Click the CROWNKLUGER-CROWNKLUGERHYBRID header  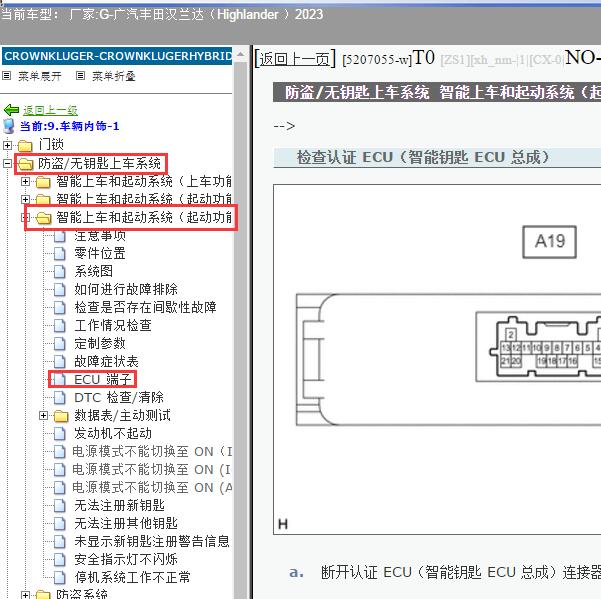click(x=117, y=56)
